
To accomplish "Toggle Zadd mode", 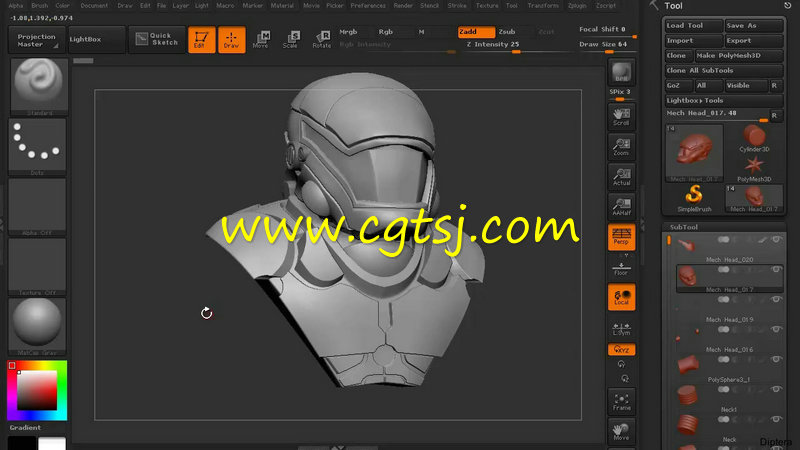I will coord(476,32).
